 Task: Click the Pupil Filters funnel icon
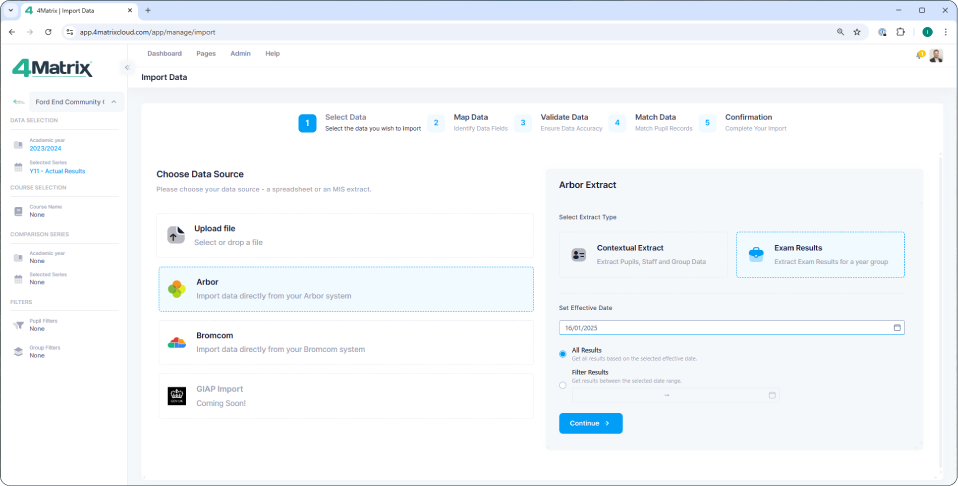[18, 325]
